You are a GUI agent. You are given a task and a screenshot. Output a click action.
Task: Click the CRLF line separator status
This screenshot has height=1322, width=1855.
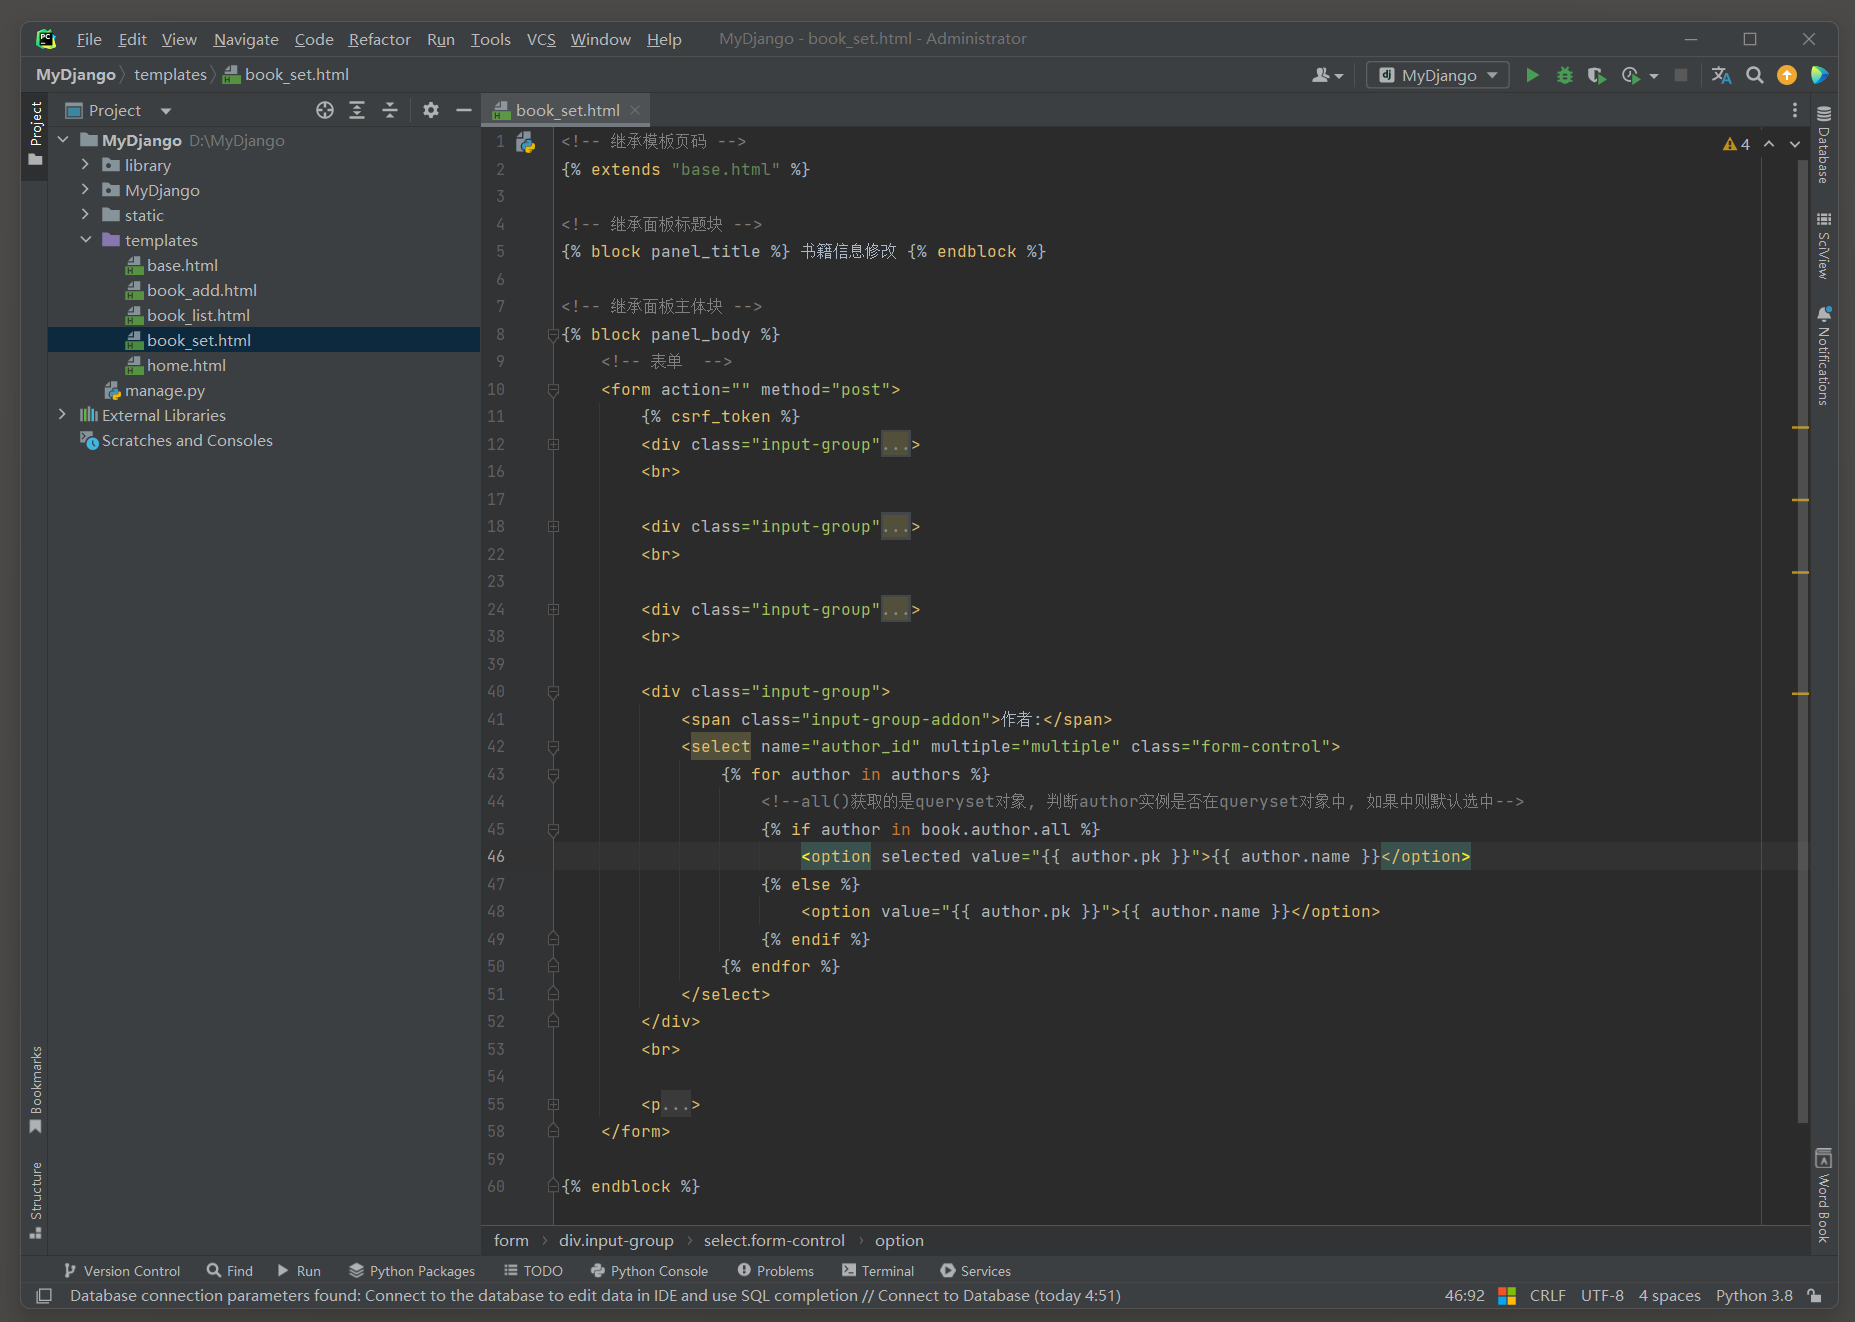(x=1547, y=1296)
